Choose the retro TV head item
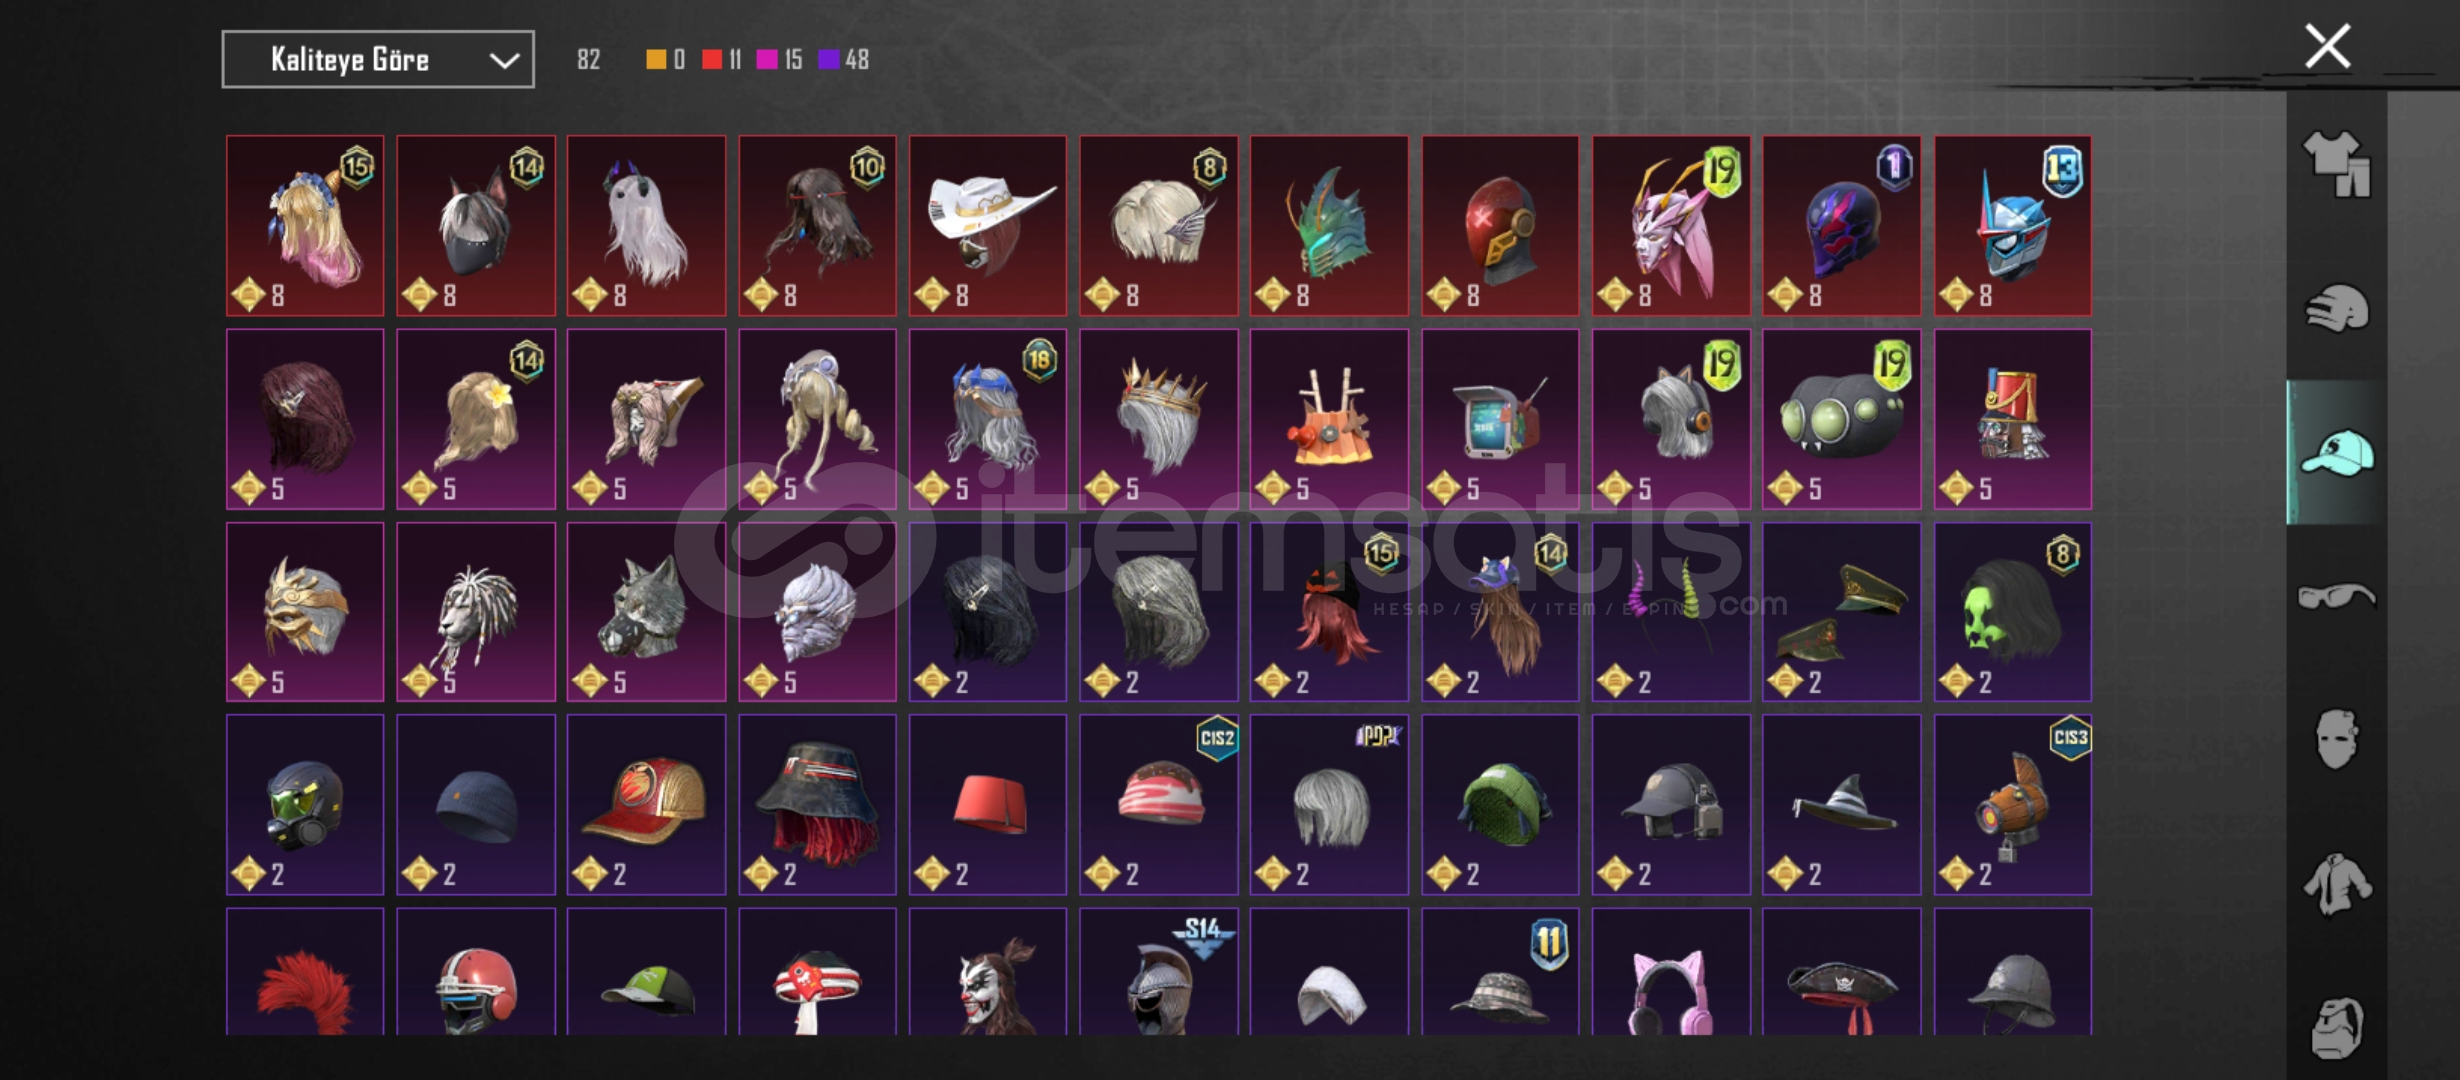Screen dimensions: 2460x1080 click(x=1500, y=419)
